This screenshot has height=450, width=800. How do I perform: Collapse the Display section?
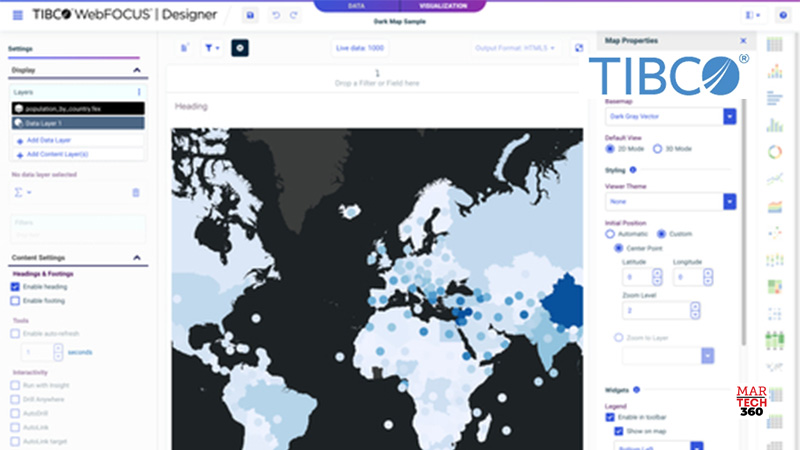click(x=137, y=70)
